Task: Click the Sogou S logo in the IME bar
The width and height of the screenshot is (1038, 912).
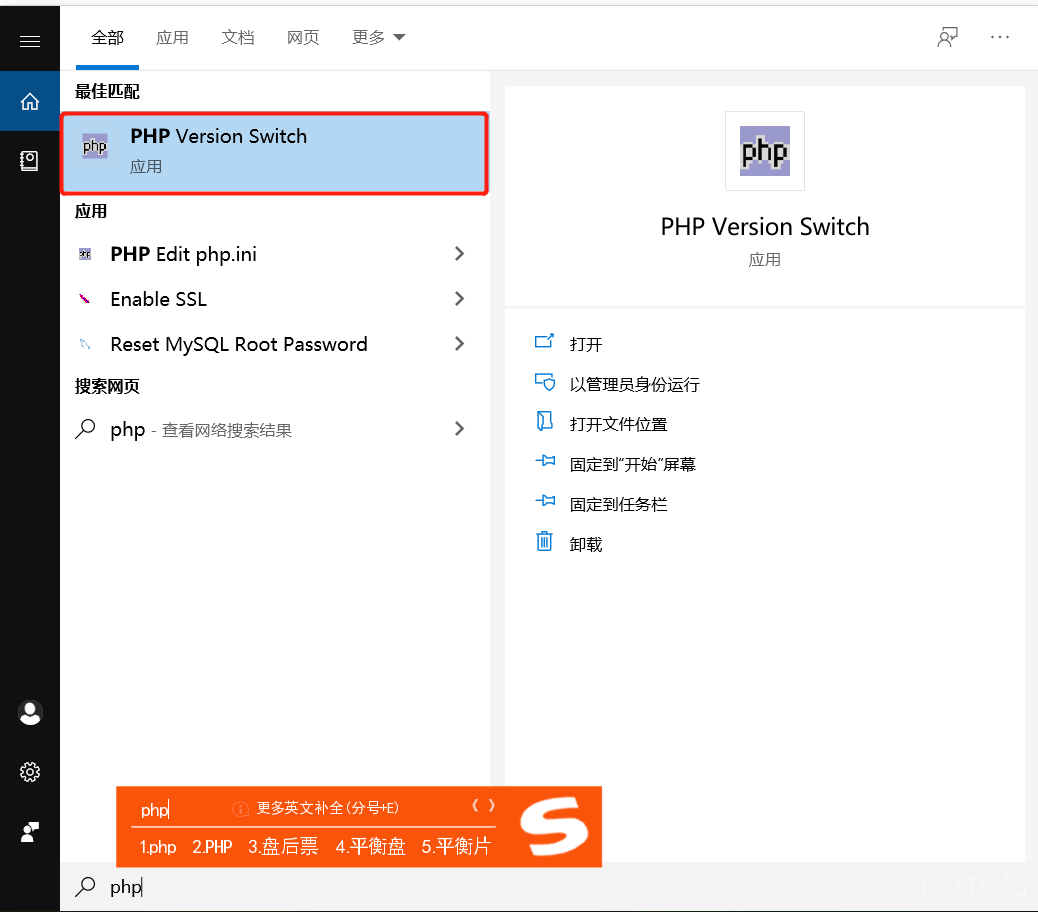Action: [554, 826]
